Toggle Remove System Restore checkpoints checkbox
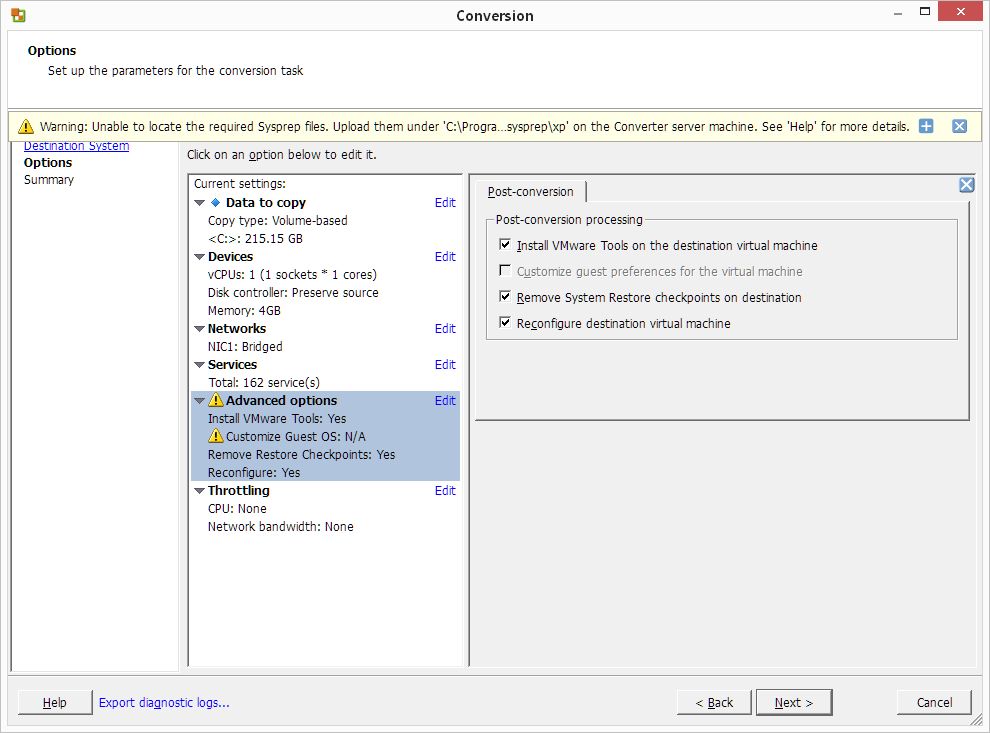Screen dimensions: 990x733 (505, 297)
